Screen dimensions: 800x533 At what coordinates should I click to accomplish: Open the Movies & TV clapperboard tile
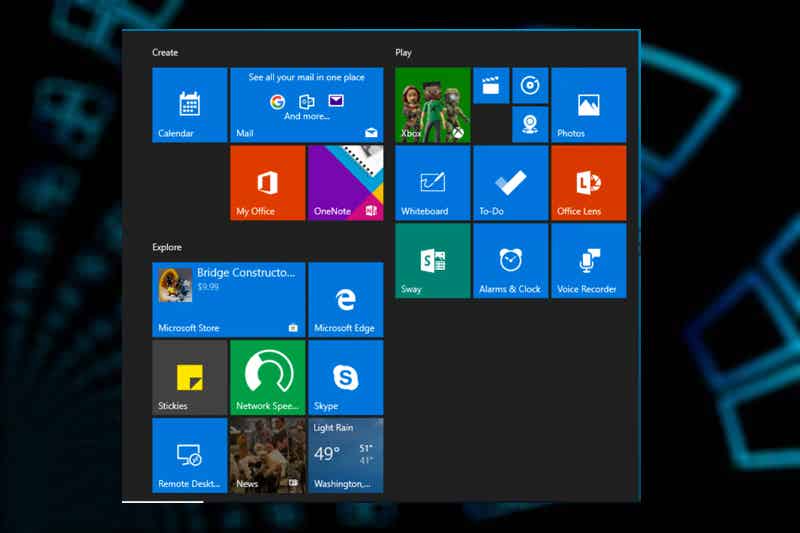(x=491, y=85)
